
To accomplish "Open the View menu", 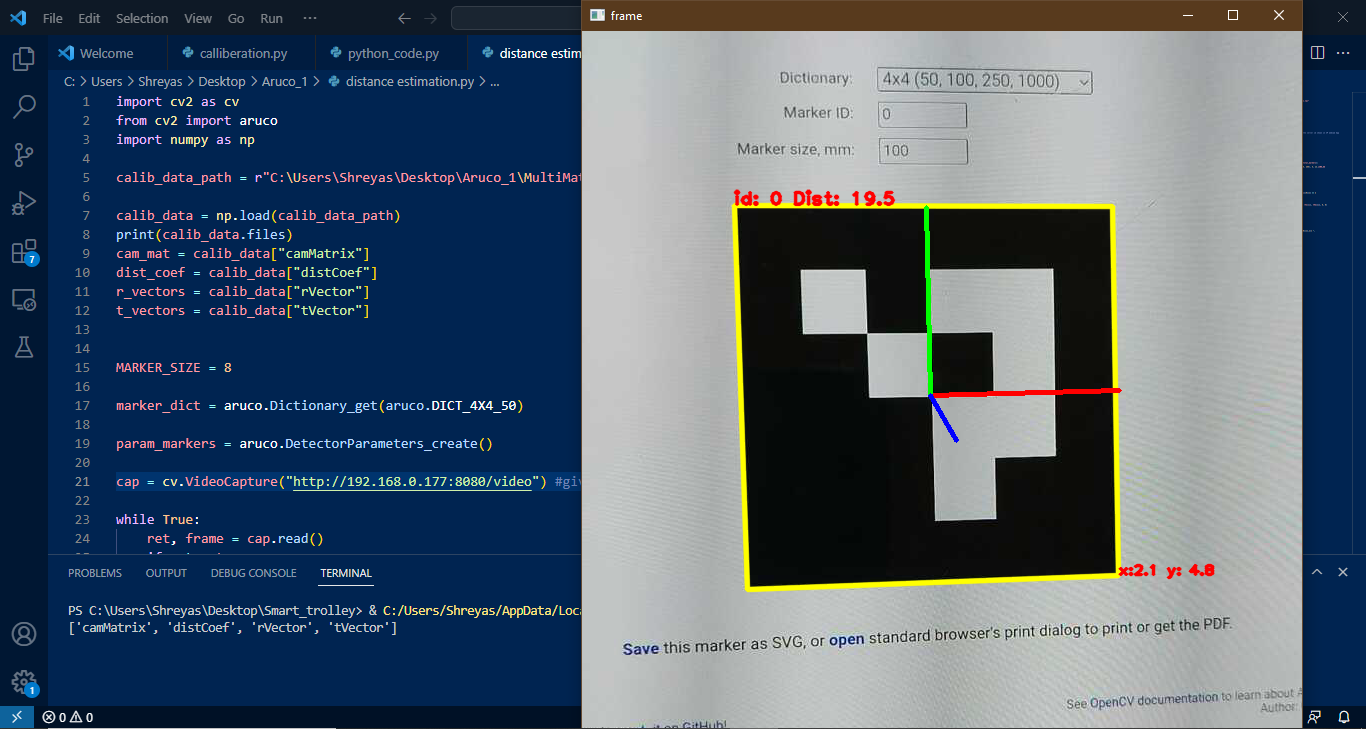I will 198,18.
